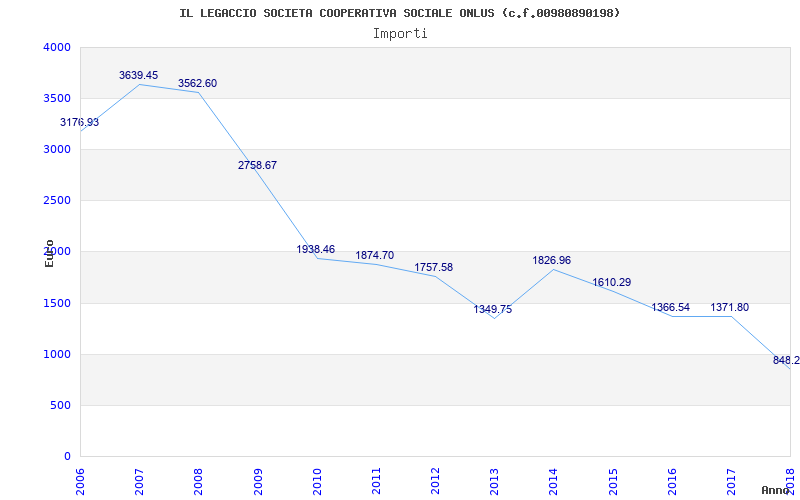Select data label 3562.60

coord(197,83)
